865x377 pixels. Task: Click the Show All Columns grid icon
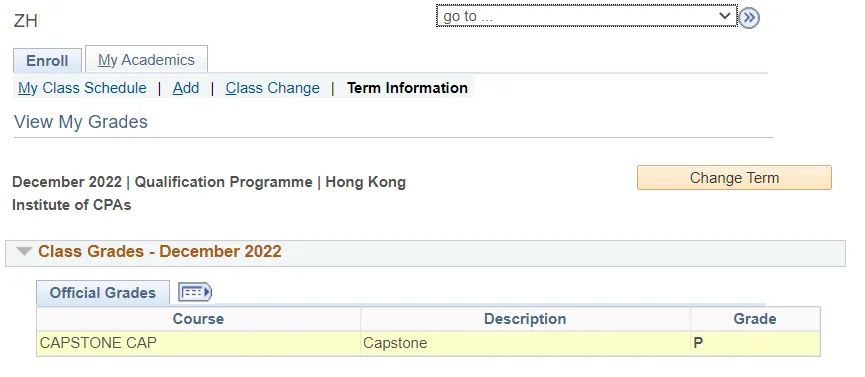[195, 292]
